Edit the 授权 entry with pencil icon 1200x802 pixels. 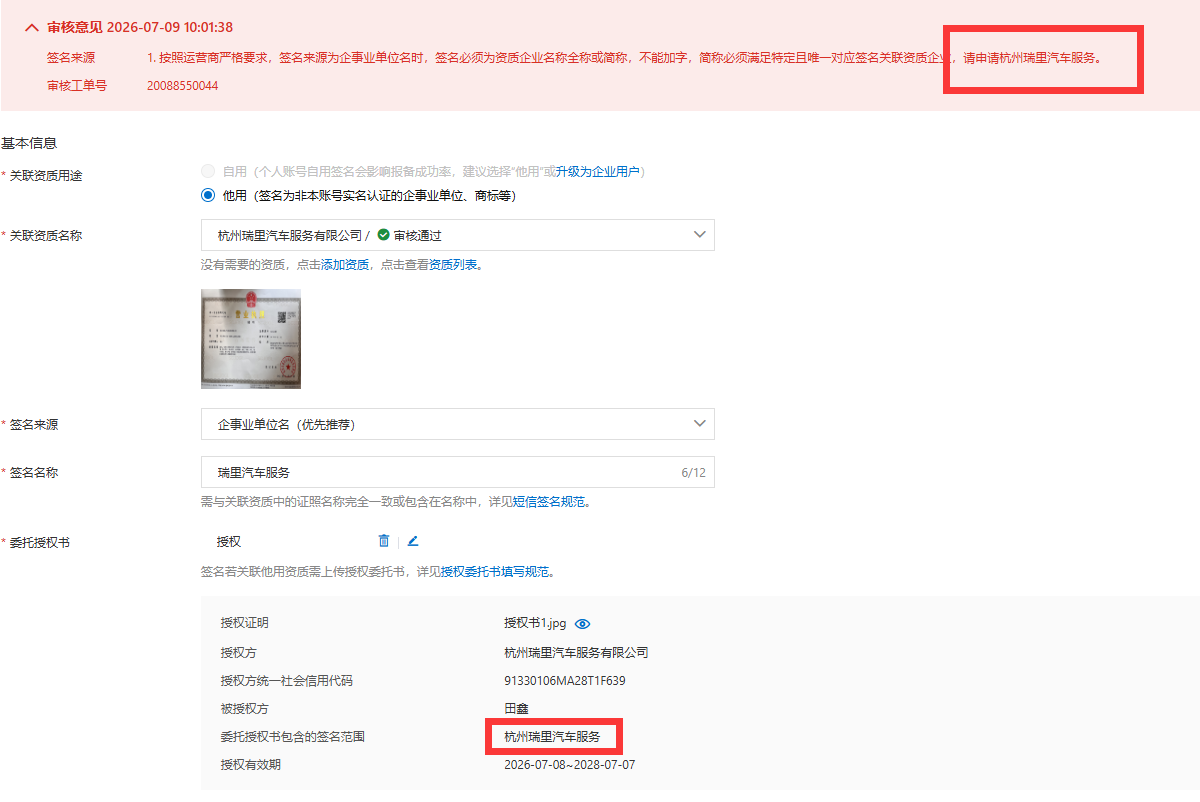[x=413, y=541]
